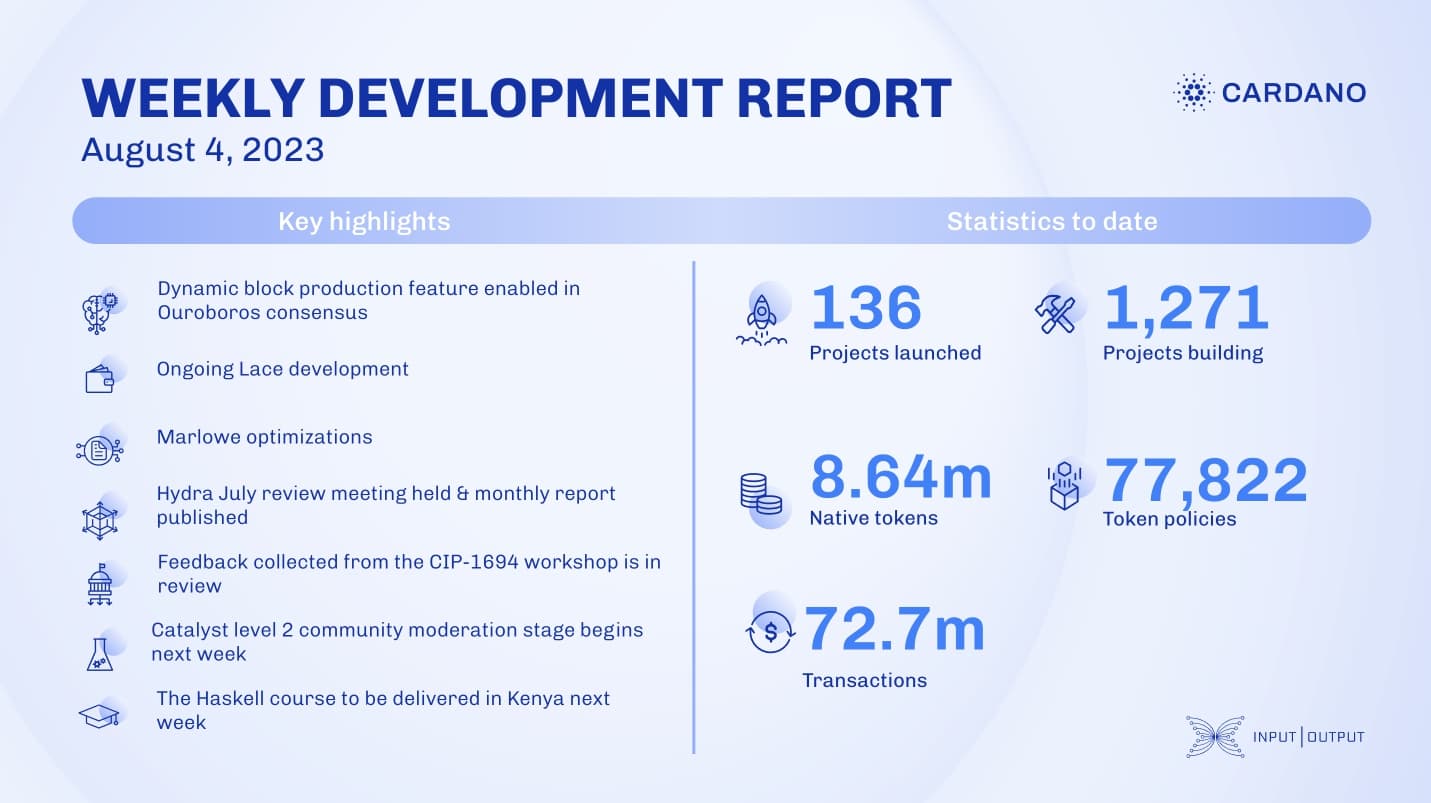Click the 1,271 figure

pos(1186,308)
